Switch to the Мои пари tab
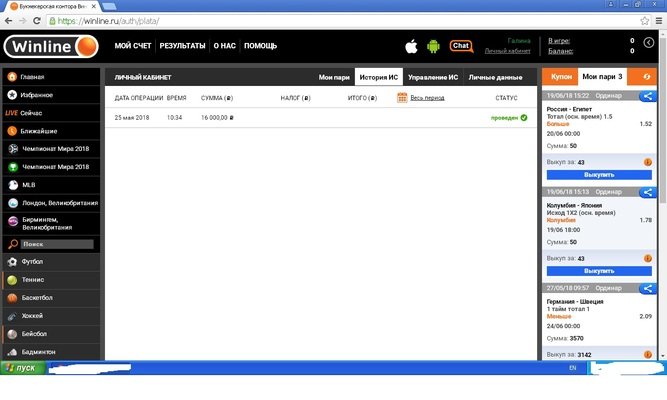The image size is (667, 400). coord(335,77)
